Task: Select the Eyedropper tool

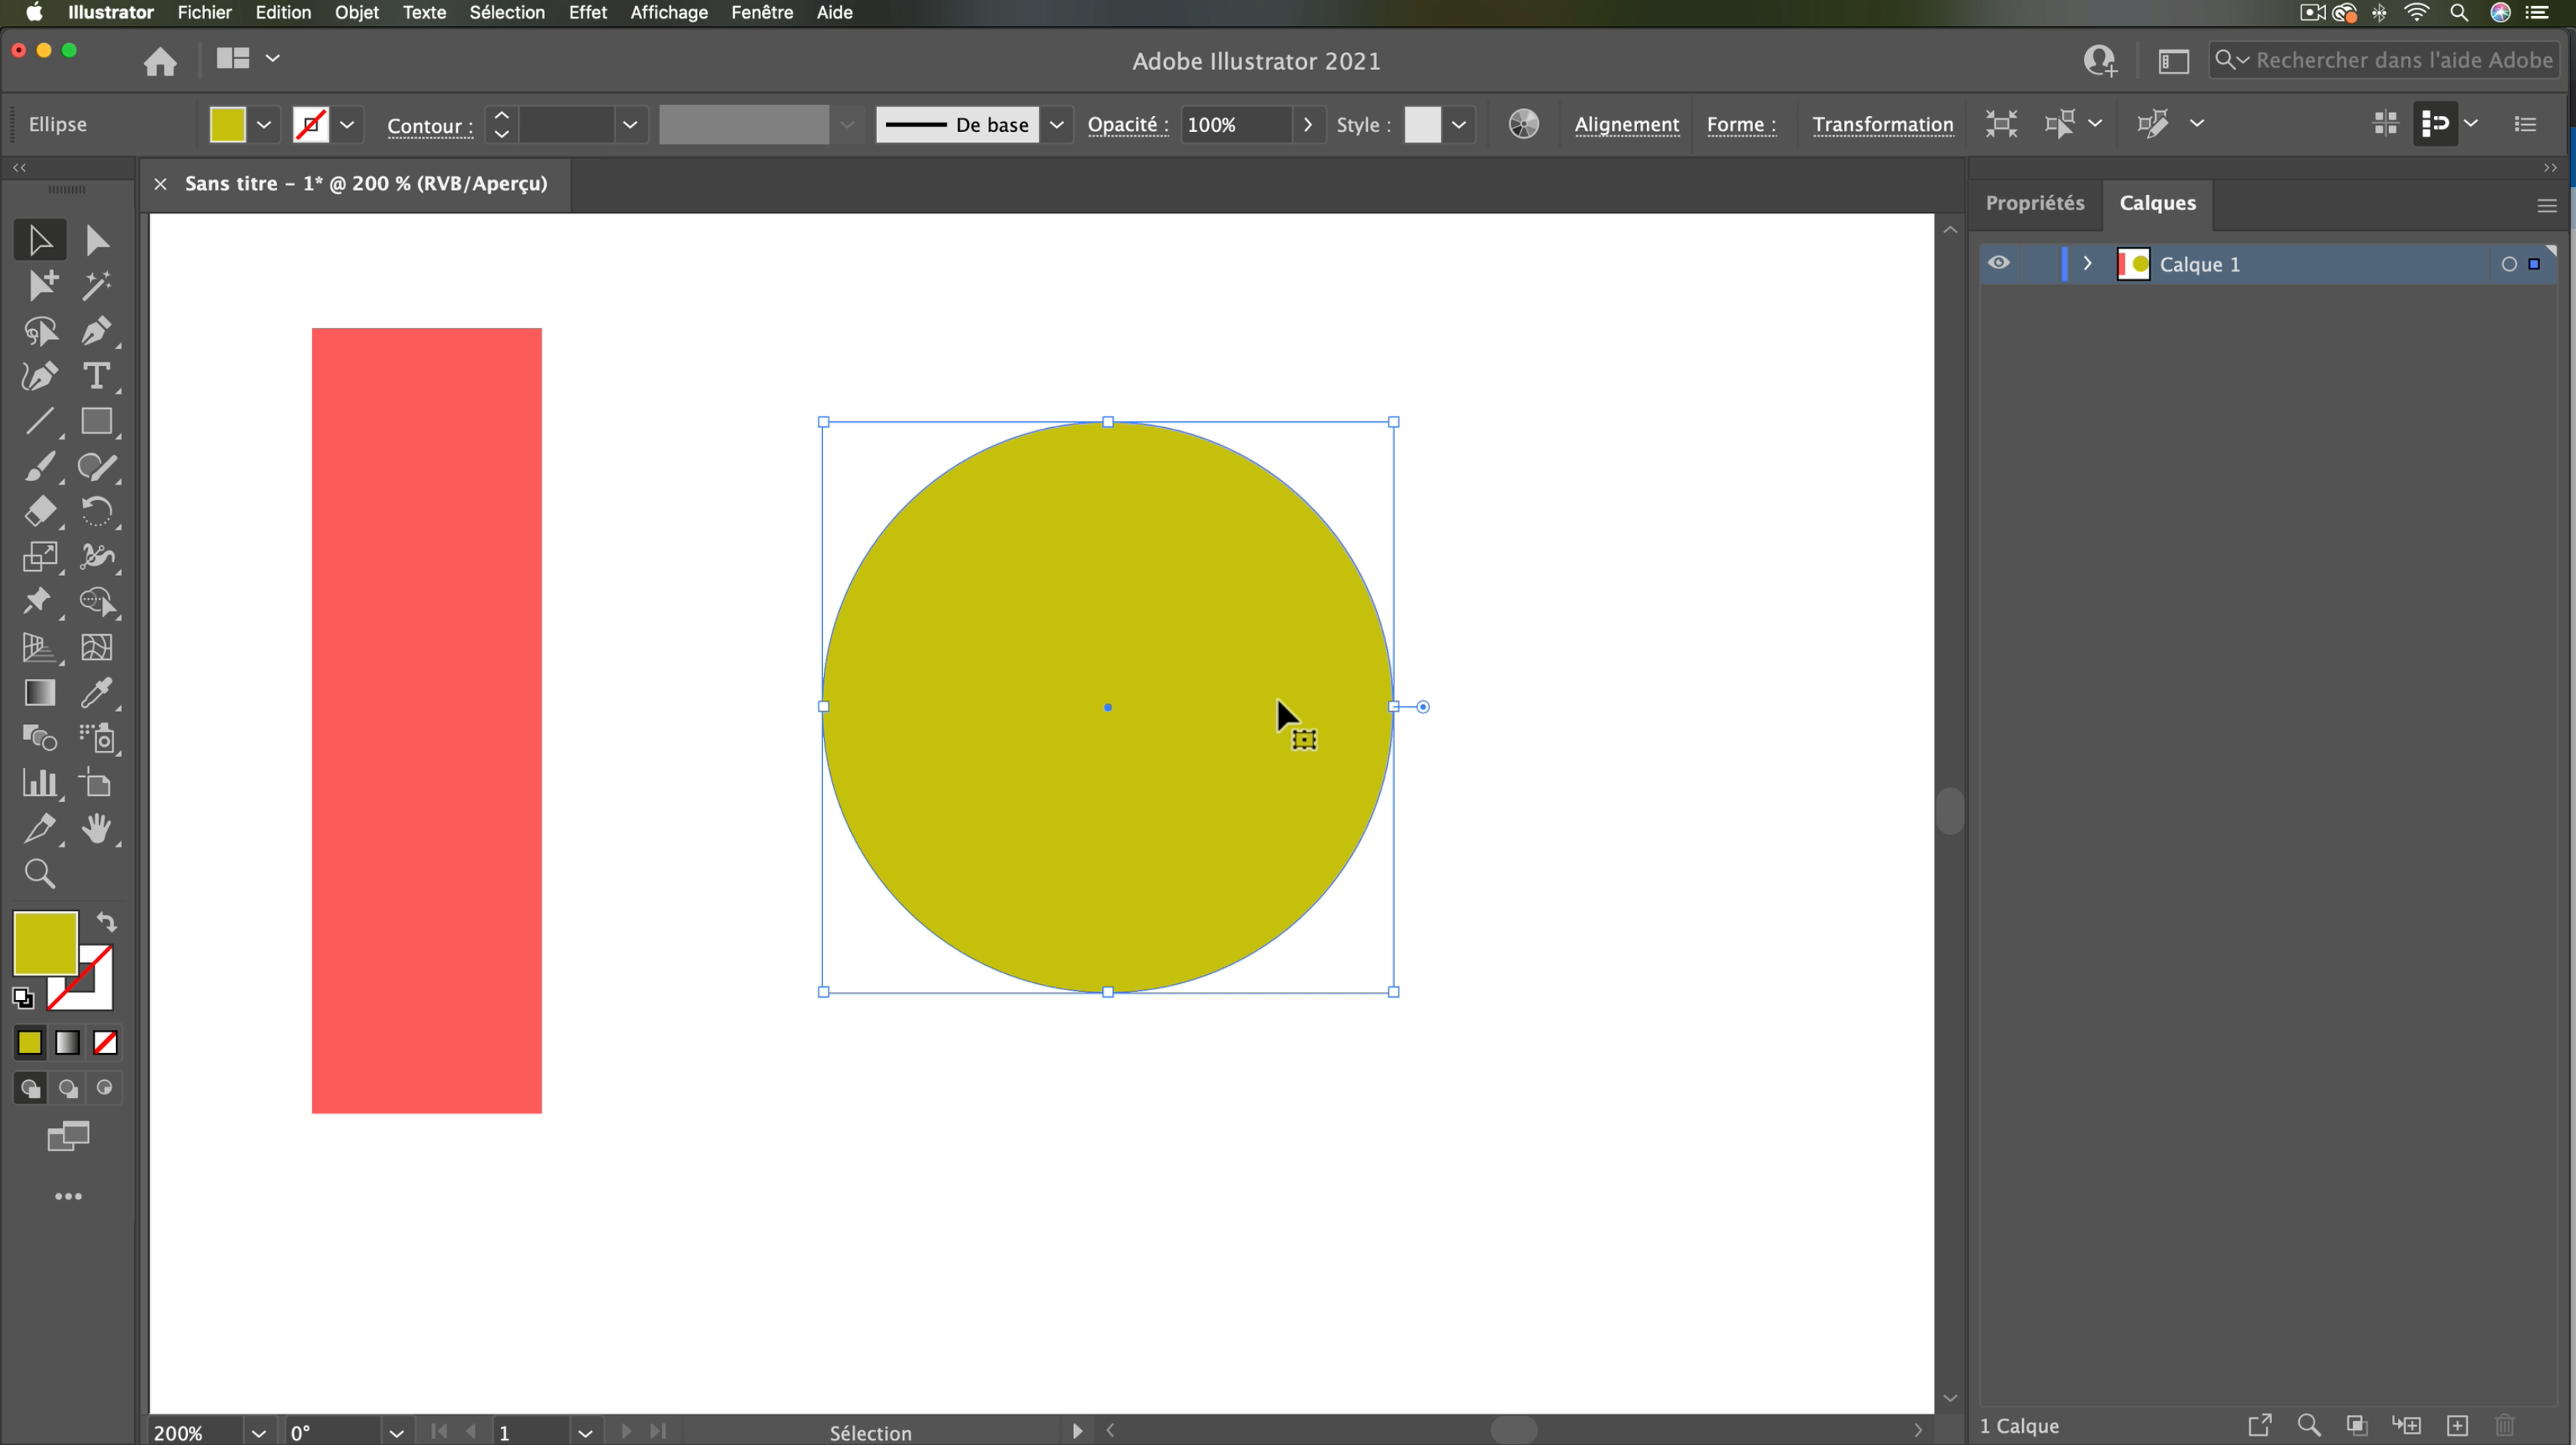Action: [96, 693]
